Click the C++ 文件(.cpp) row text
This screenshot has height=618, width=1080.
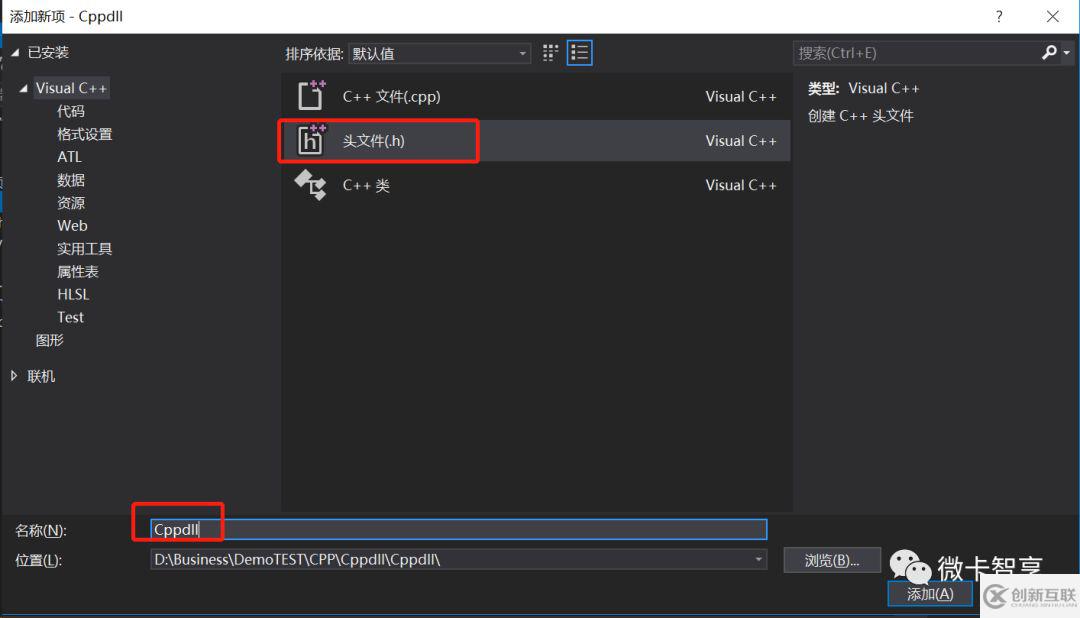[391, 96]
